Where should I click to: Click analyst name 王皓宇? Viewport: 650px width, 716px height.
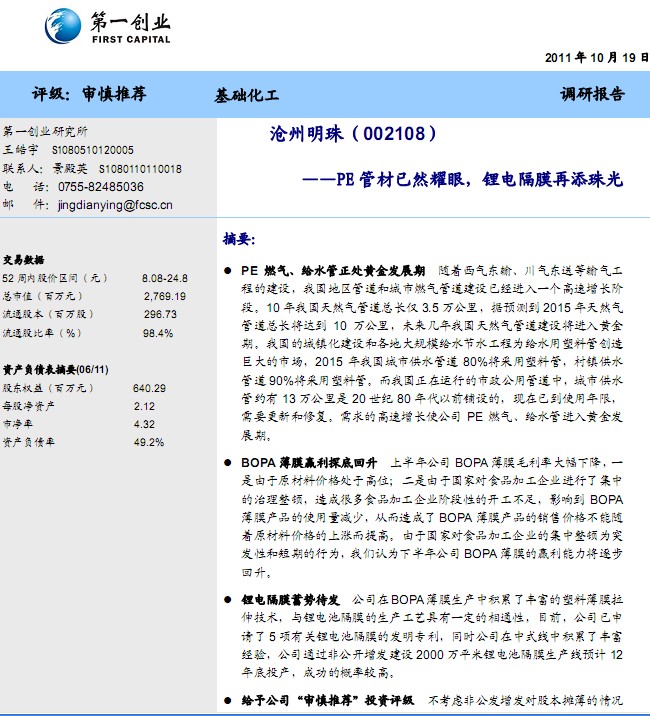pos(20,150)
